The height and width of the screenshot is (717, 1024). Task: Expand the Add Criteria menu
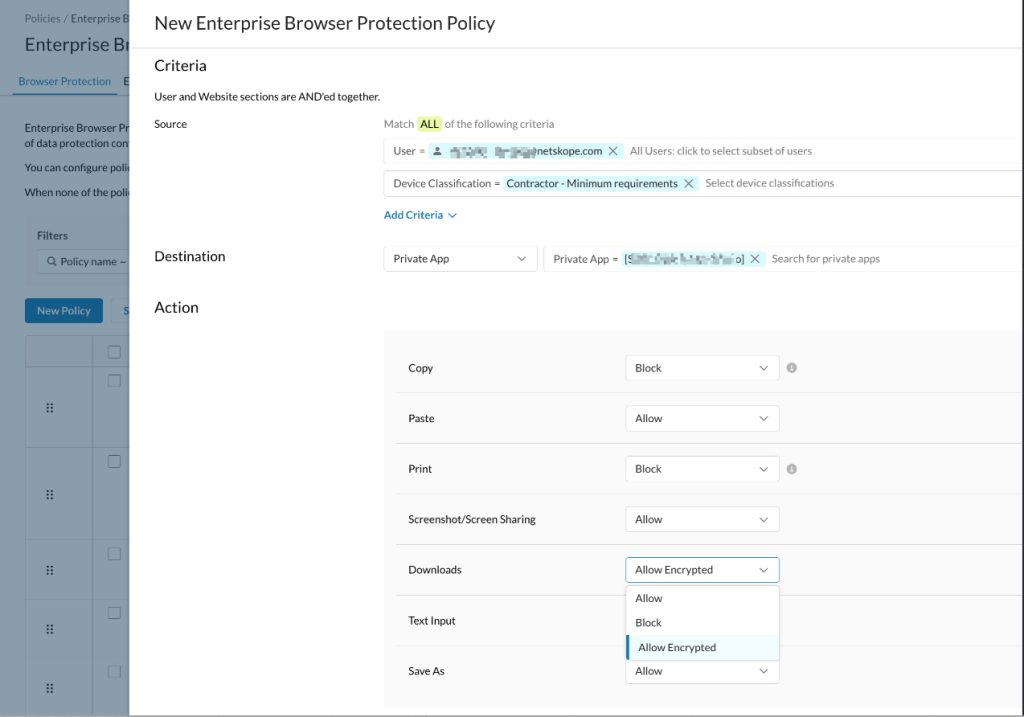click(x=420, y=215)
